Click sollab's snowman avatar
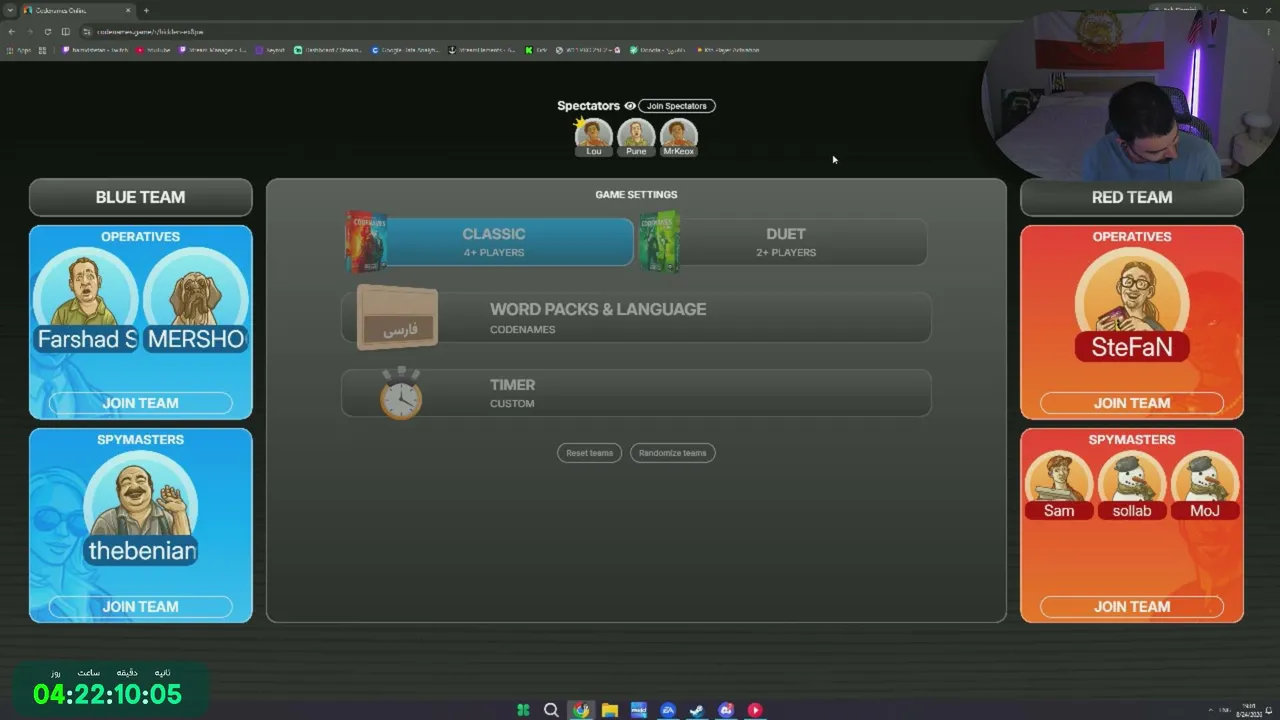The height and width of the screenshot is (720, 1280). [x=1132, y=485]
